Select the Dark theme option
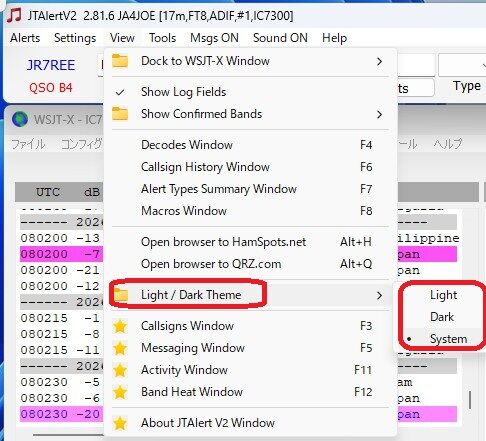The width and height of the screenshot is (486, 441). tap(442, 317)
